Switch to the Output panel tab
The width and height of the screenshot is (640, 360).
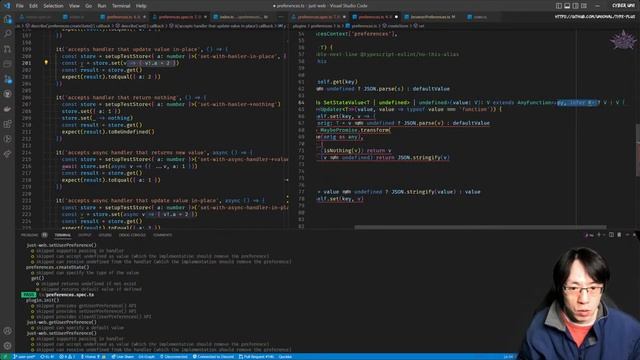point(84,235)
